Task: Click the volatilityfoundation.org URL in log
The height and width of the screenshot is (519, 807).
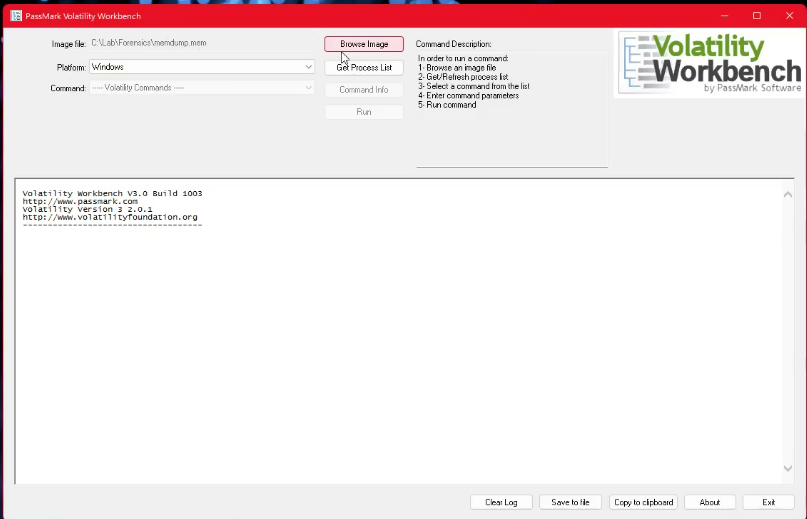Action: (110, 217)
